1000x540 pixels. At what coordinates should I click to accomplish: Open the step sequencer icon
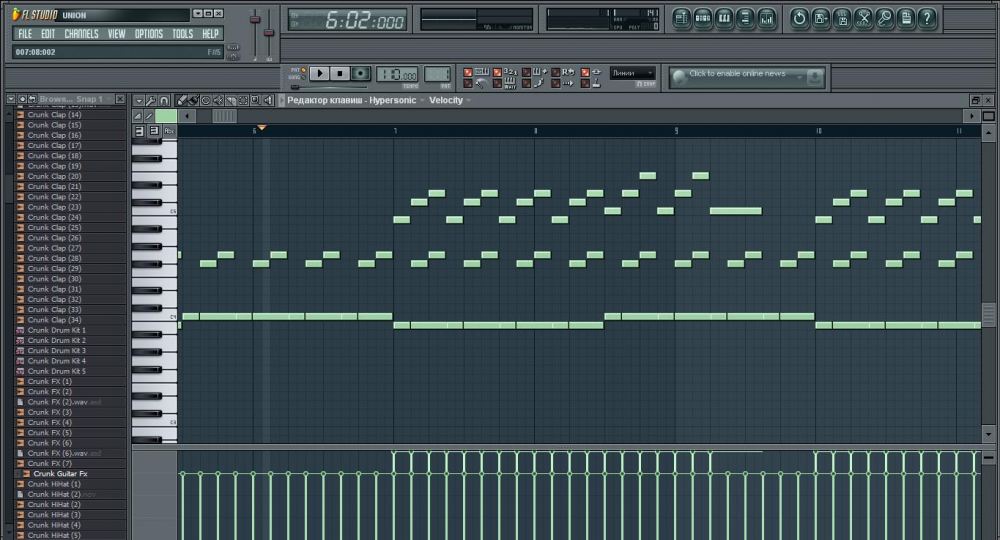click(703, 18)
